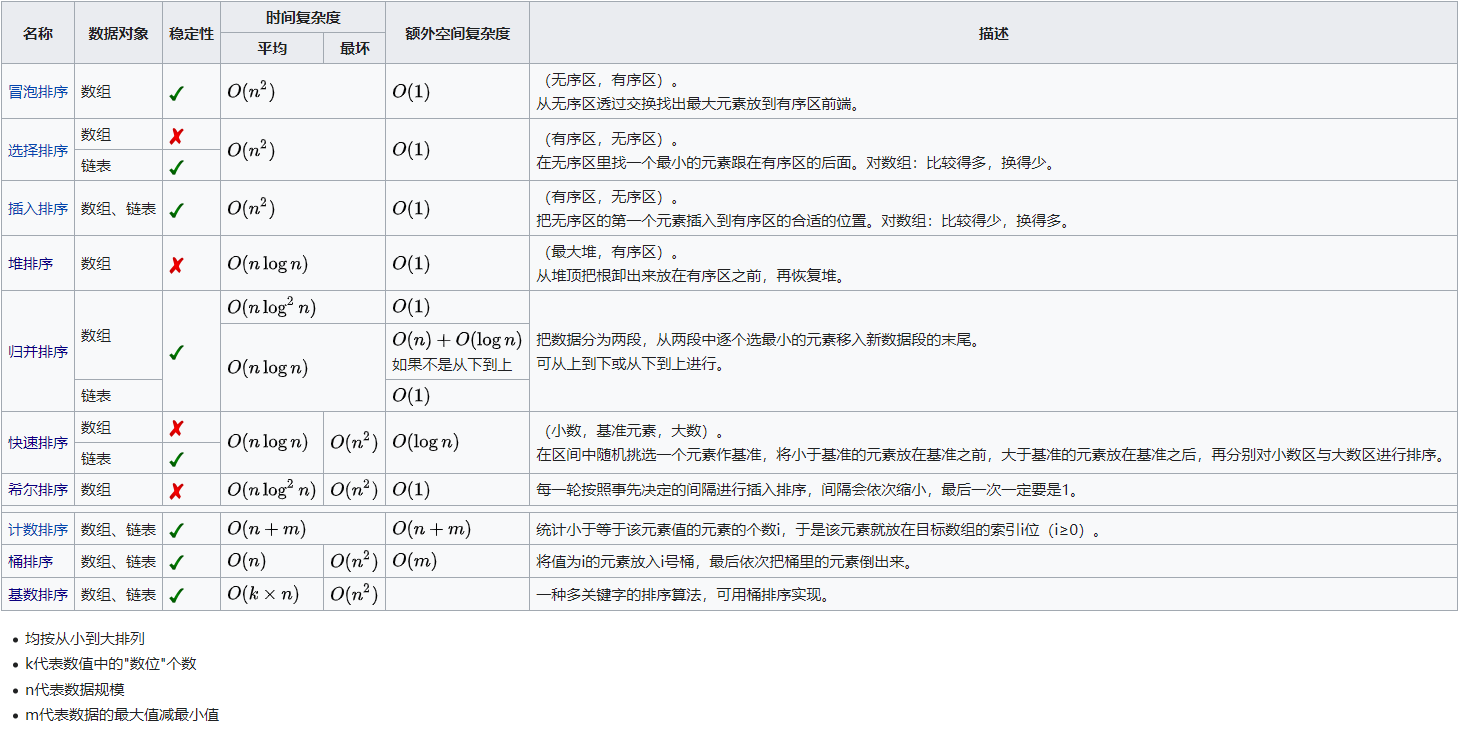Open the 计数排序 link
Image resolution: width=1459 pixels, height=732 pixels.
(38, 530)
